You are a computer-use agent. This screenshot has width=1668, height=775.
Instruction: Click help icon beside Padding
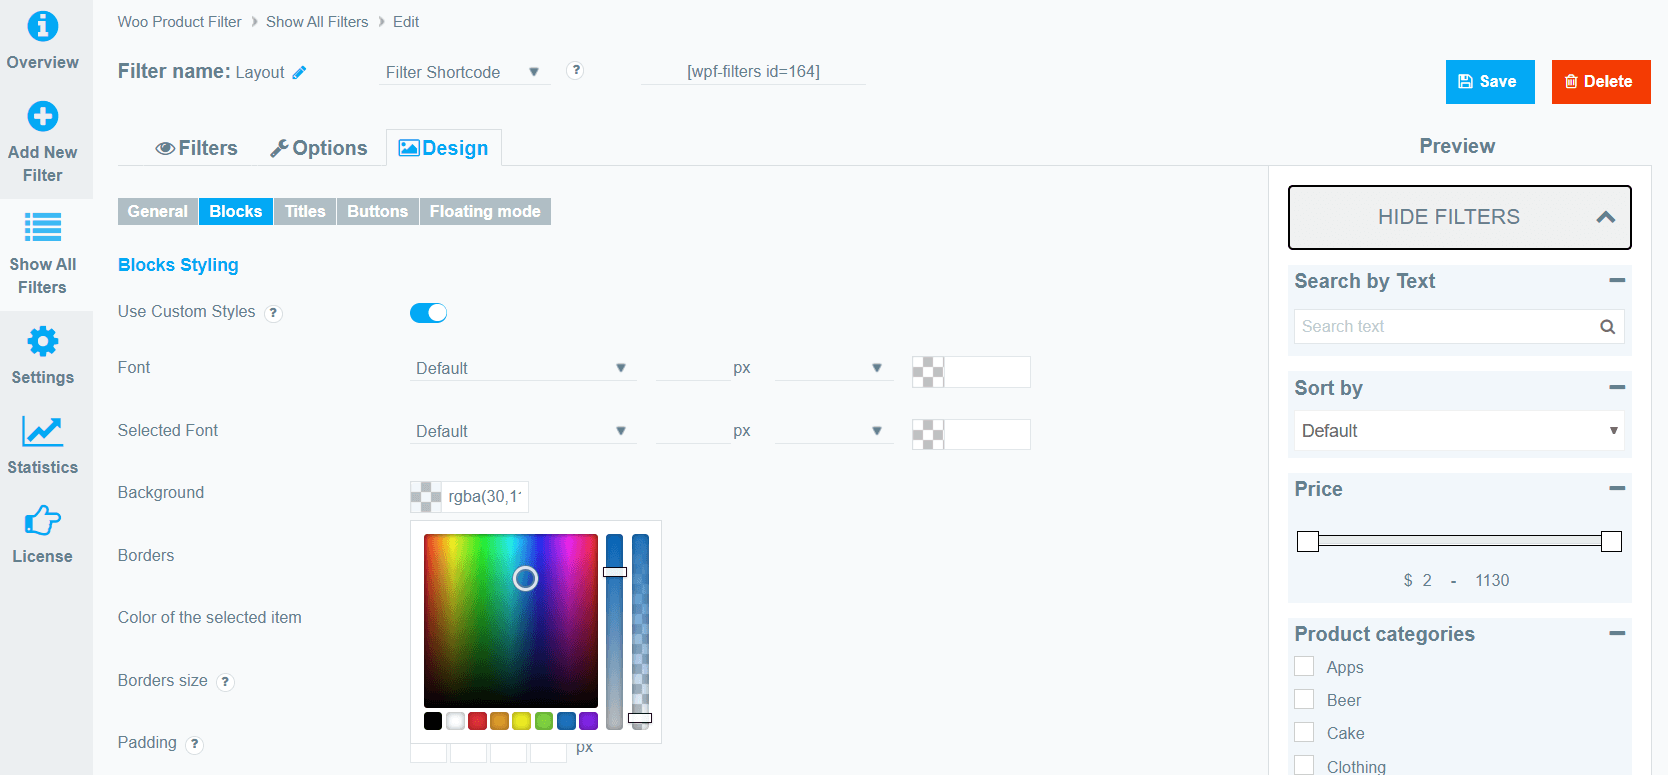coord(195,744)
